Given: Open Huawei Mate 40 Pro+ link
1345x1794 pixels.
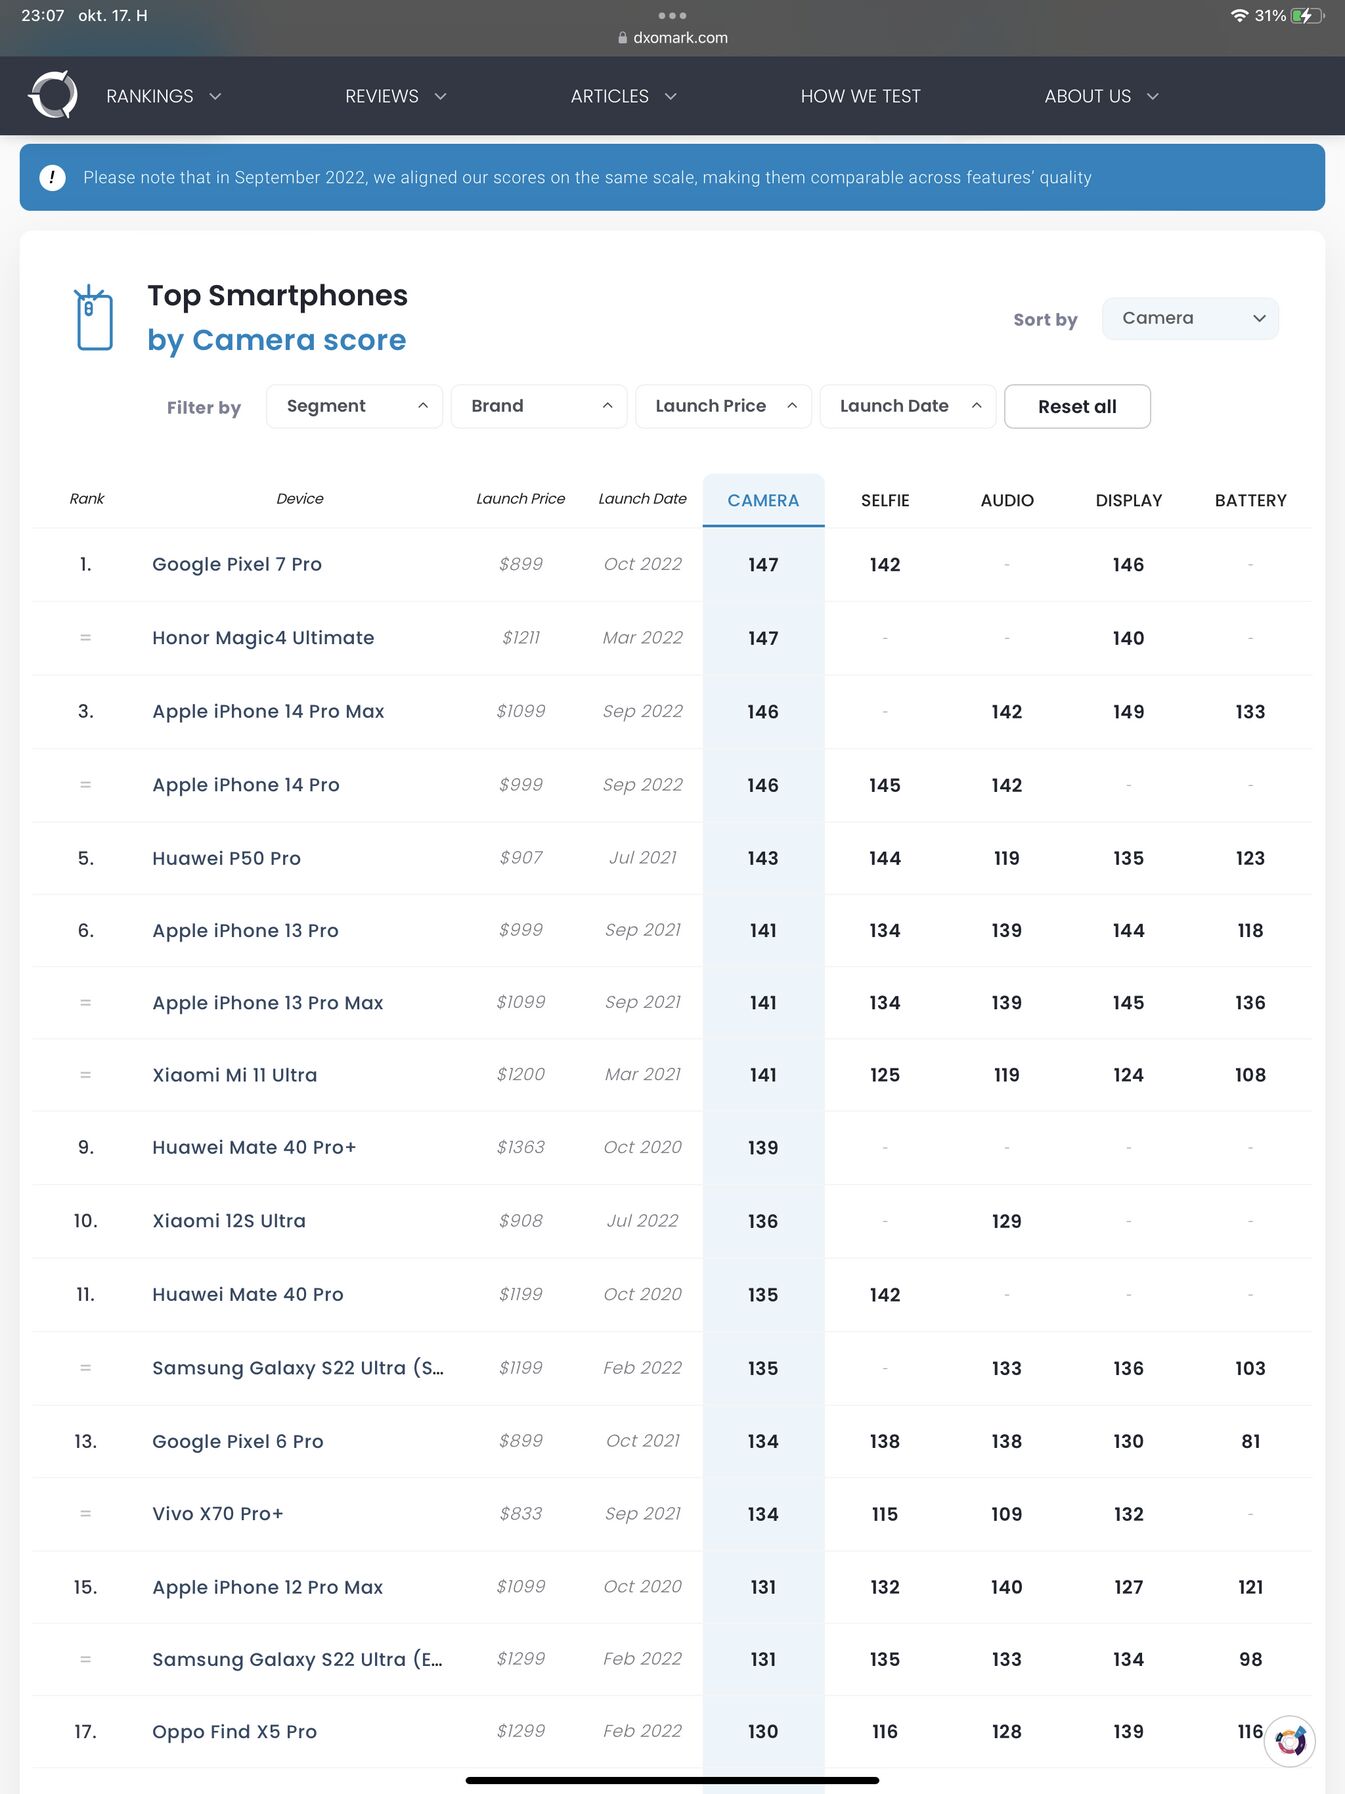Looking at the screenshot, I should point(254,1147).
